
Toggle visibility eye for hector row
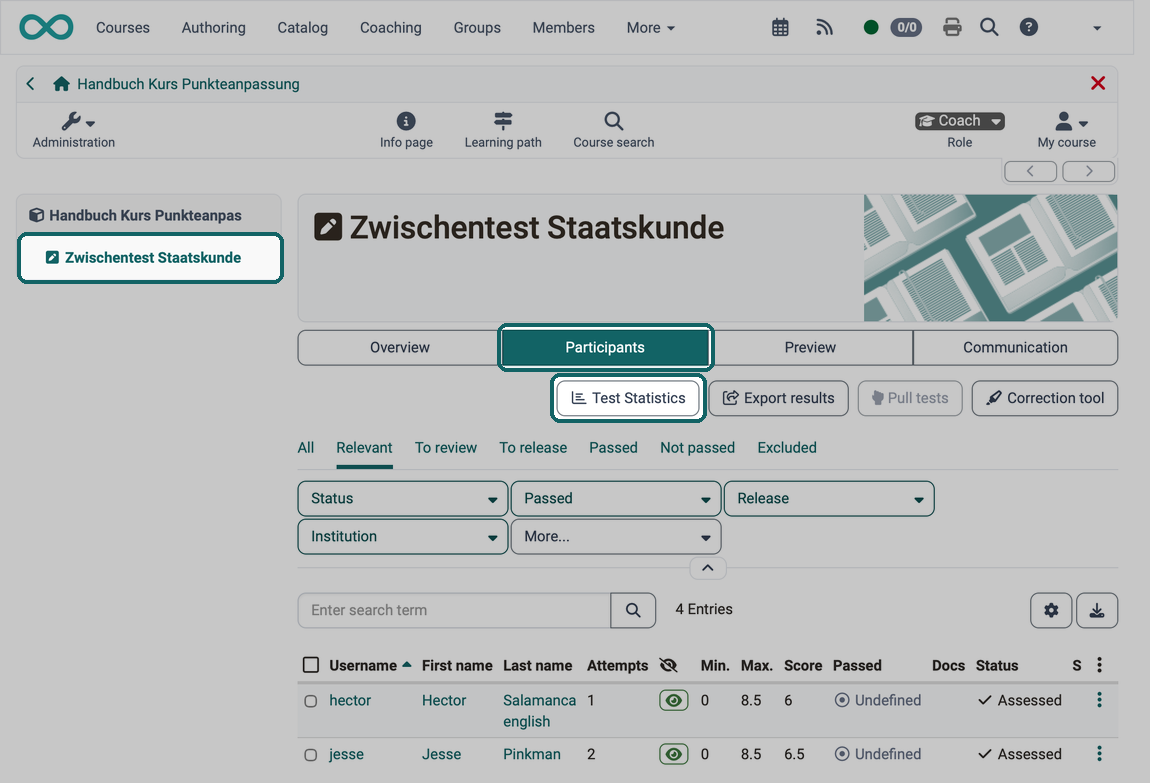674,700
